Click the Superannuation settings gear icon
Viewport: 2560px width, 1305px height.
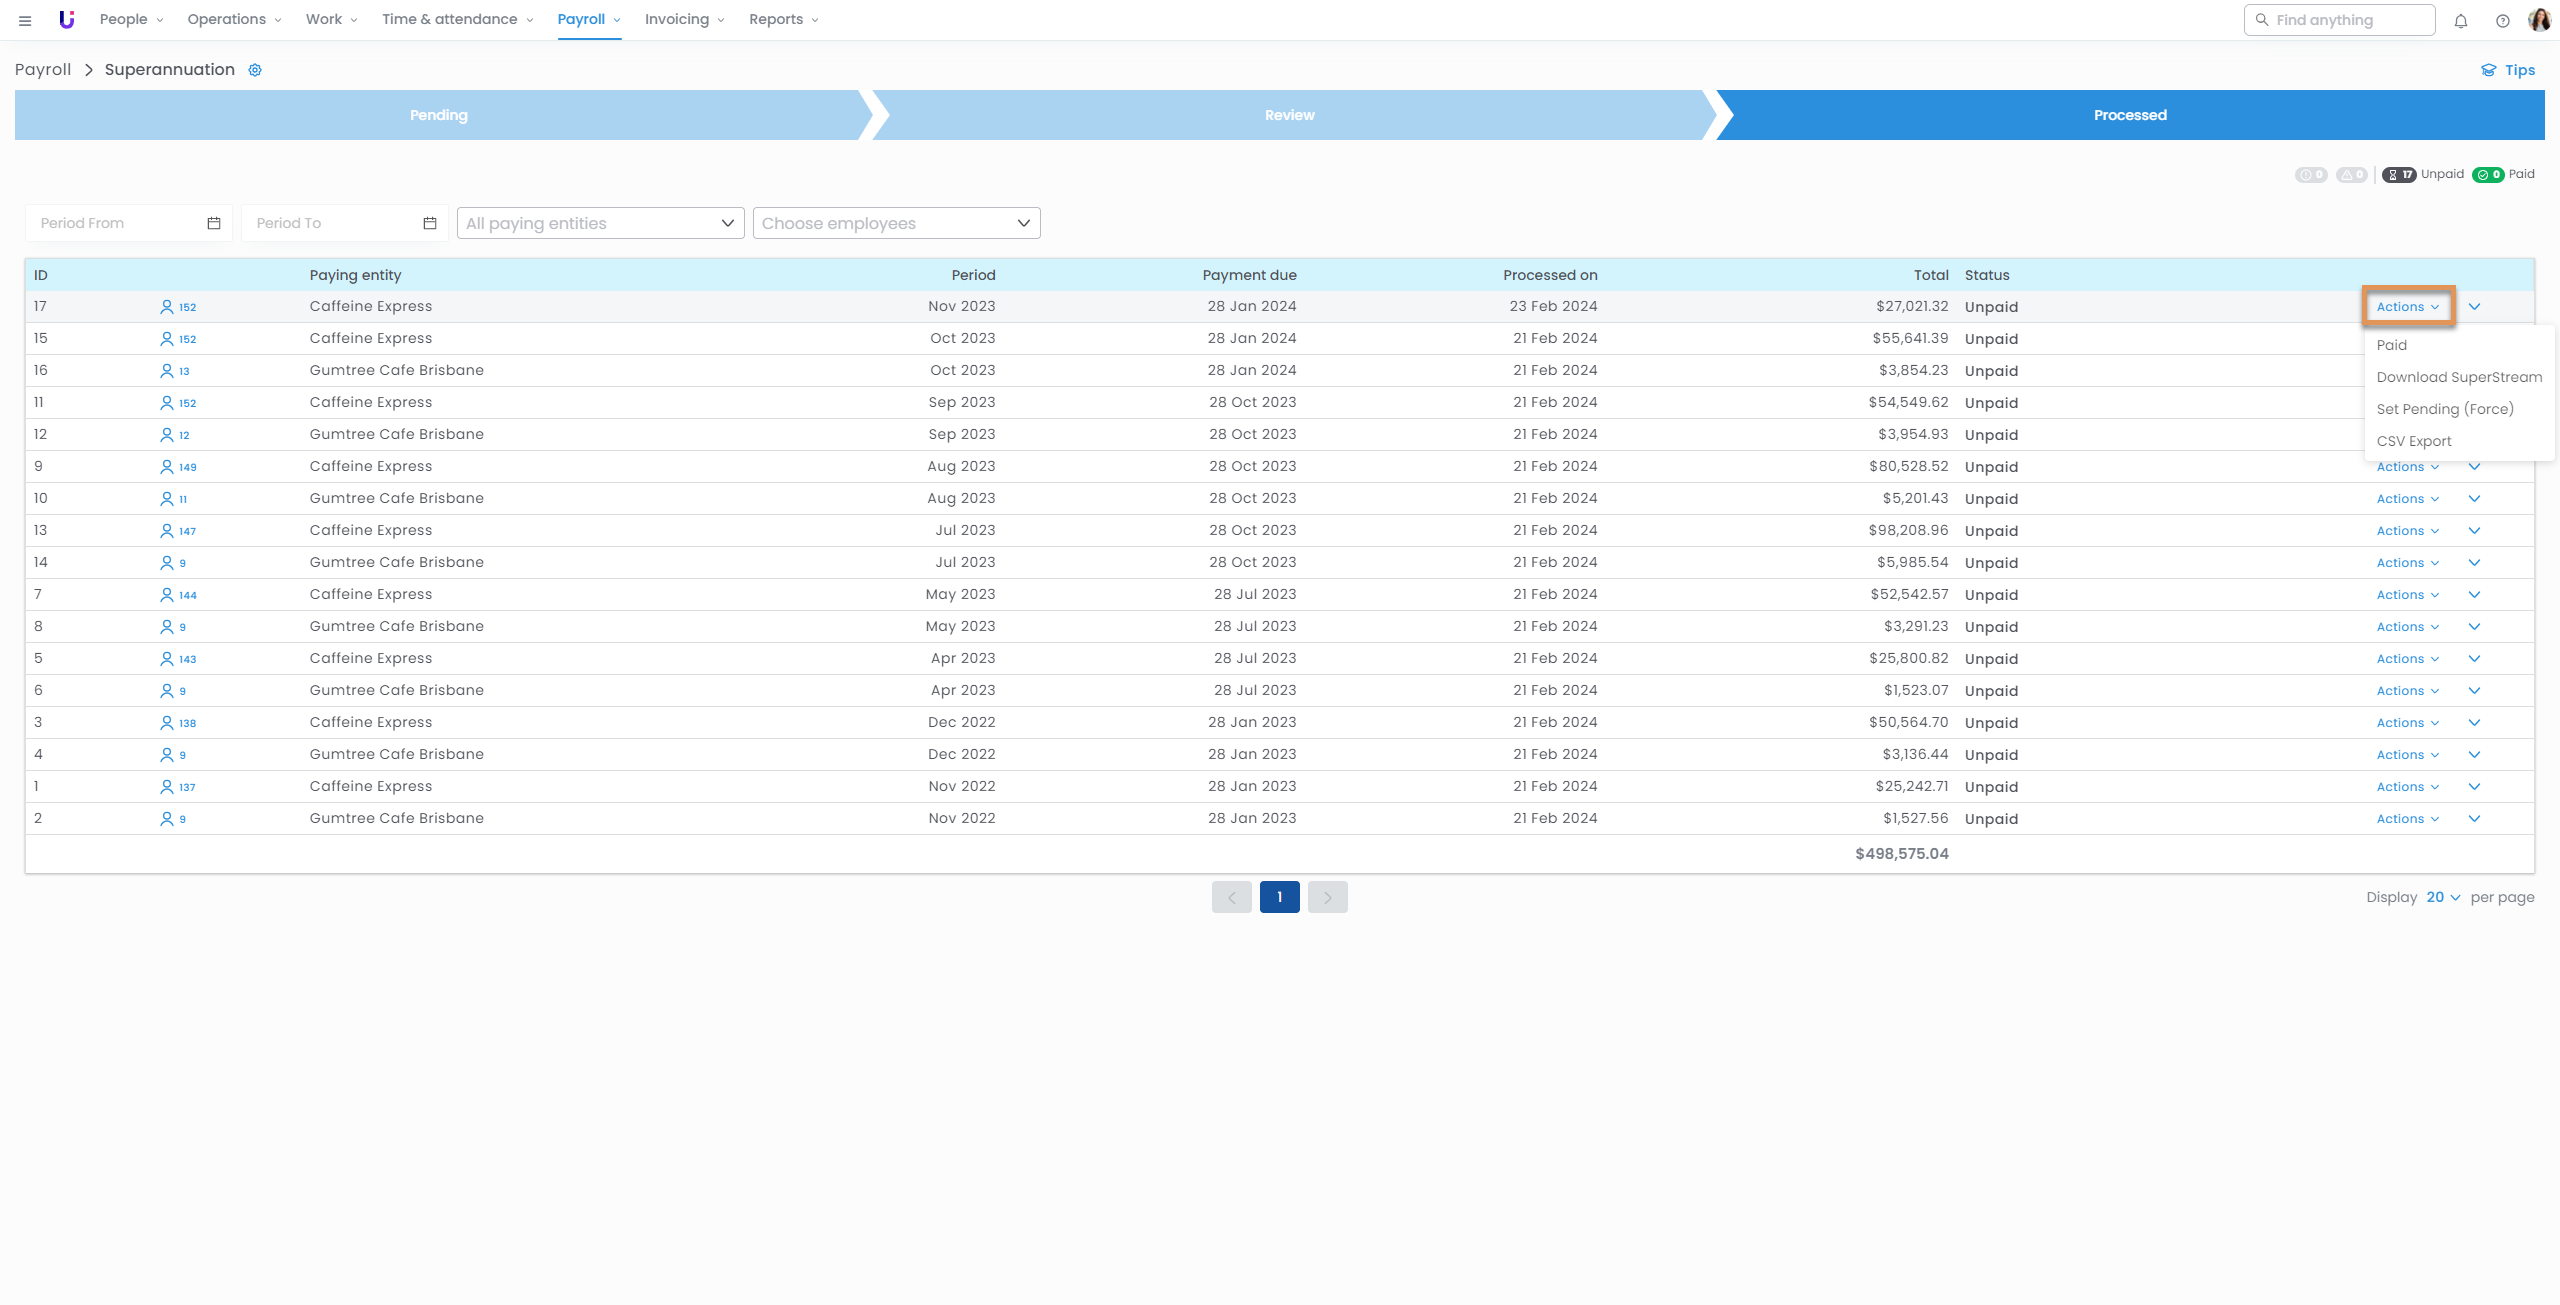255,70
